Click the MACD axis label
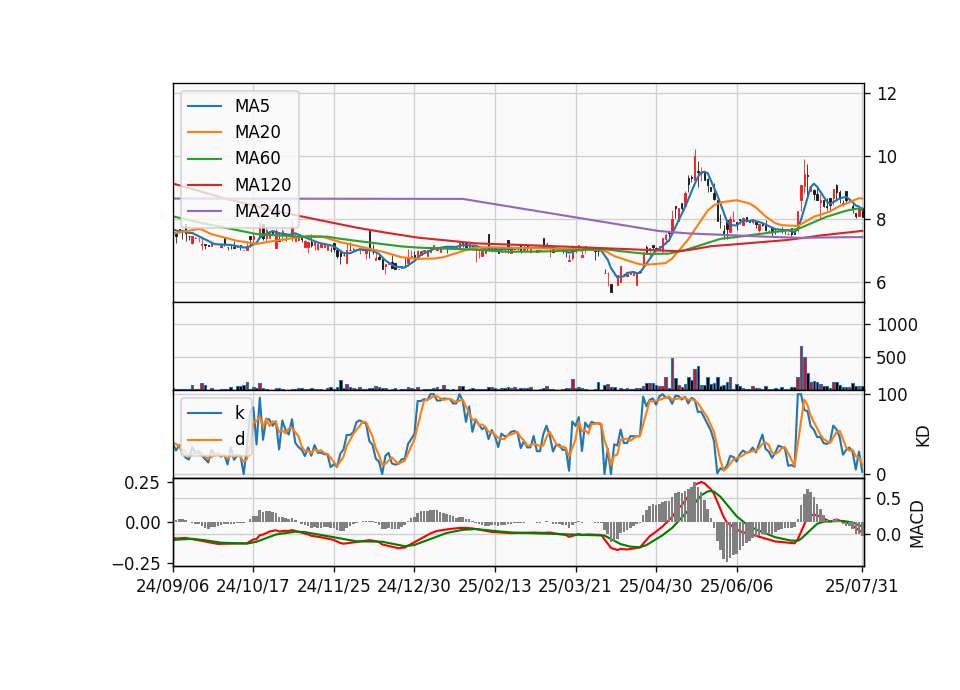 tap(917, 524)
